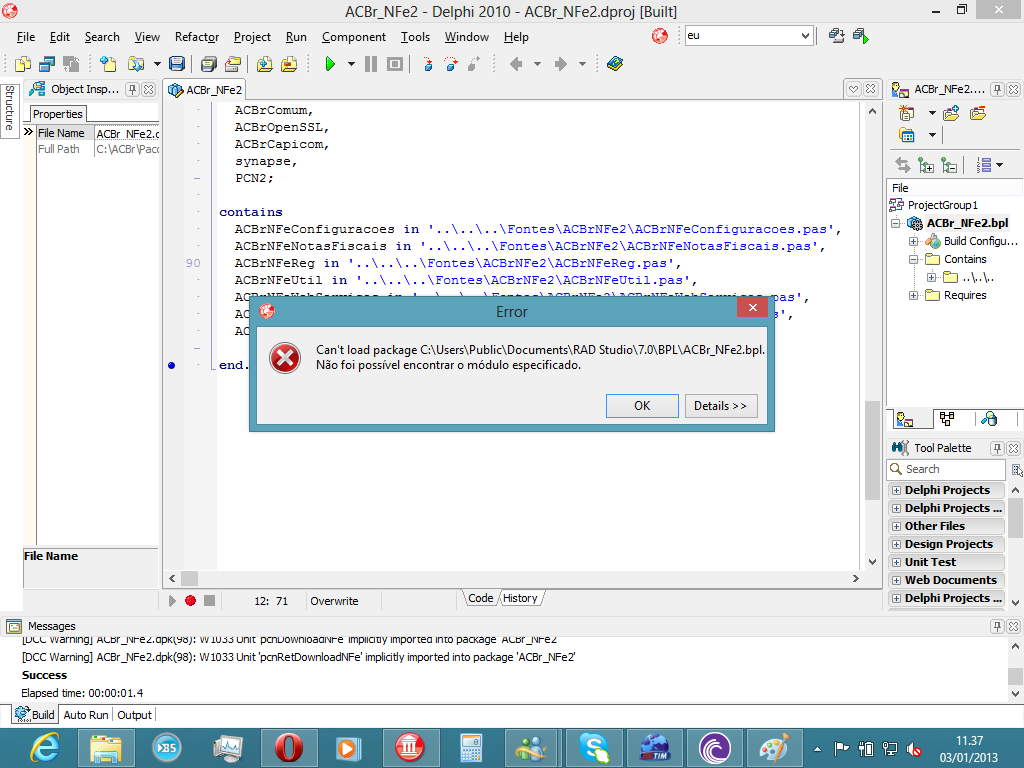Screen dimensions: 1024x768
Task: Click the Step Over debug icon
Action: (x=451, y=64)
